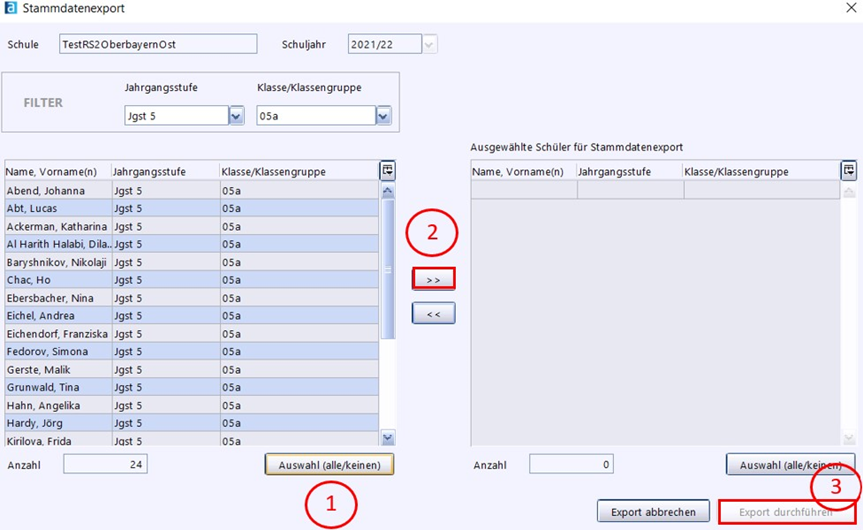
Task: Click the app logo icon in title bar
Action: click(x=9, y=8)
